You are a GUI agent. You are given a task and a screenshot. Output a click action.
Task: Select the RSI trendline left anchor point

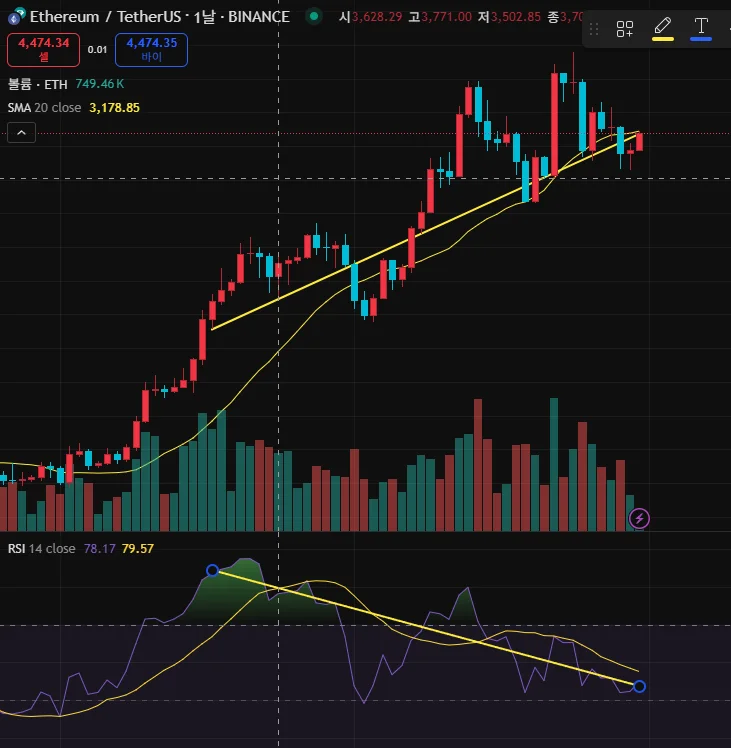pyautogui.click(x=212, y=570)
